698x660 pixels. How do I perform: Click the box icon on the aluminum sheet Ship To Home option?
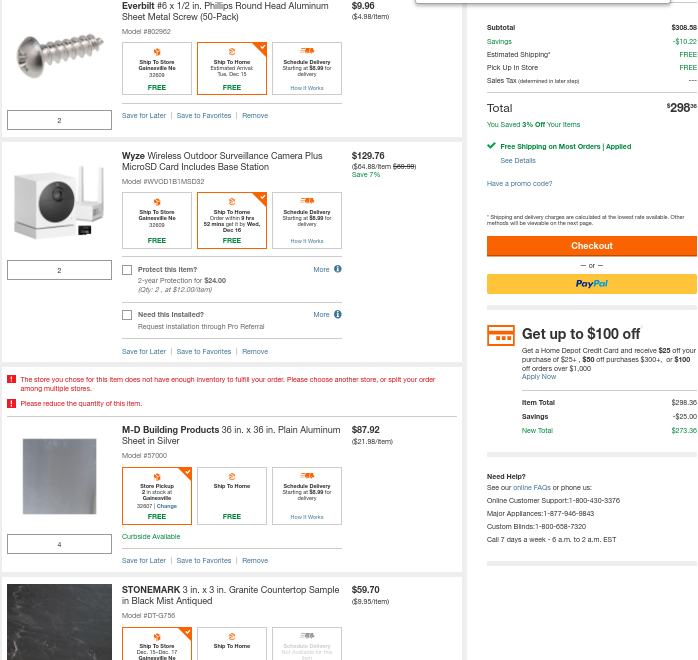tap(232, 476)
